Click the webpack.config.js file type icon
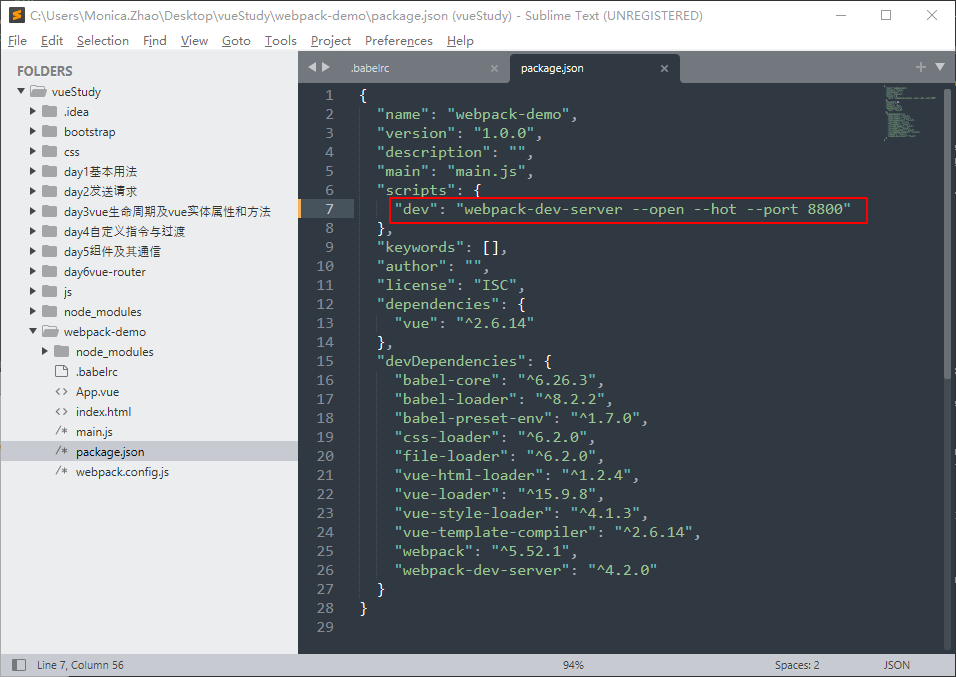The height and width of the screenshot is (677, 956). coord(61,471)
